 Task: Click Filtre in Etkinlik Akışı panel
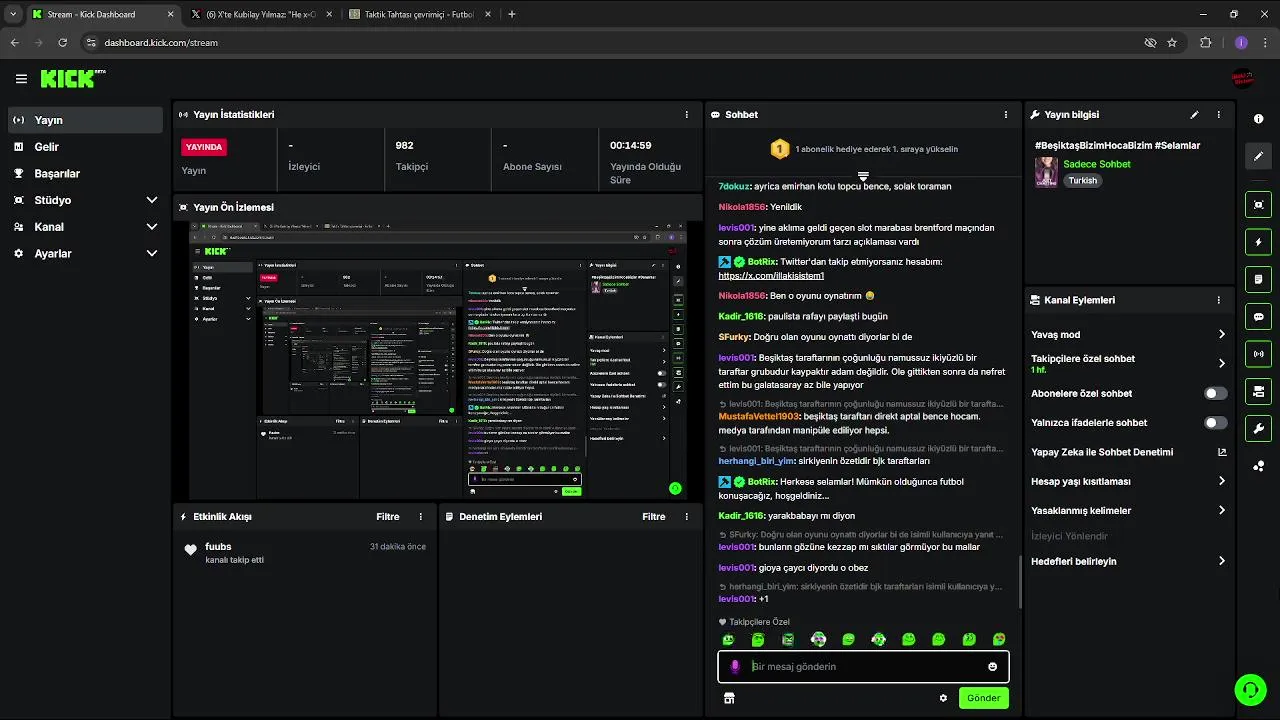(x=388, y=517)
